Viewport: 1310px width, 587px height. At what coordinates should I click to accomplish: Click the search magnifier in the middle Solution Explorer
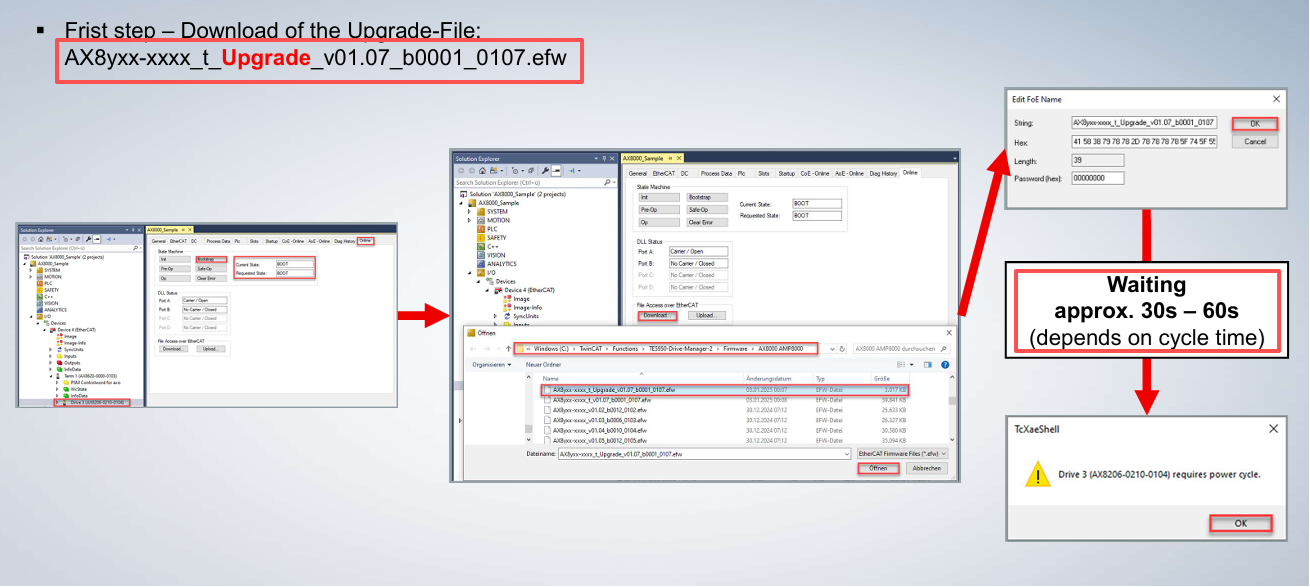[x=609, y=183]
